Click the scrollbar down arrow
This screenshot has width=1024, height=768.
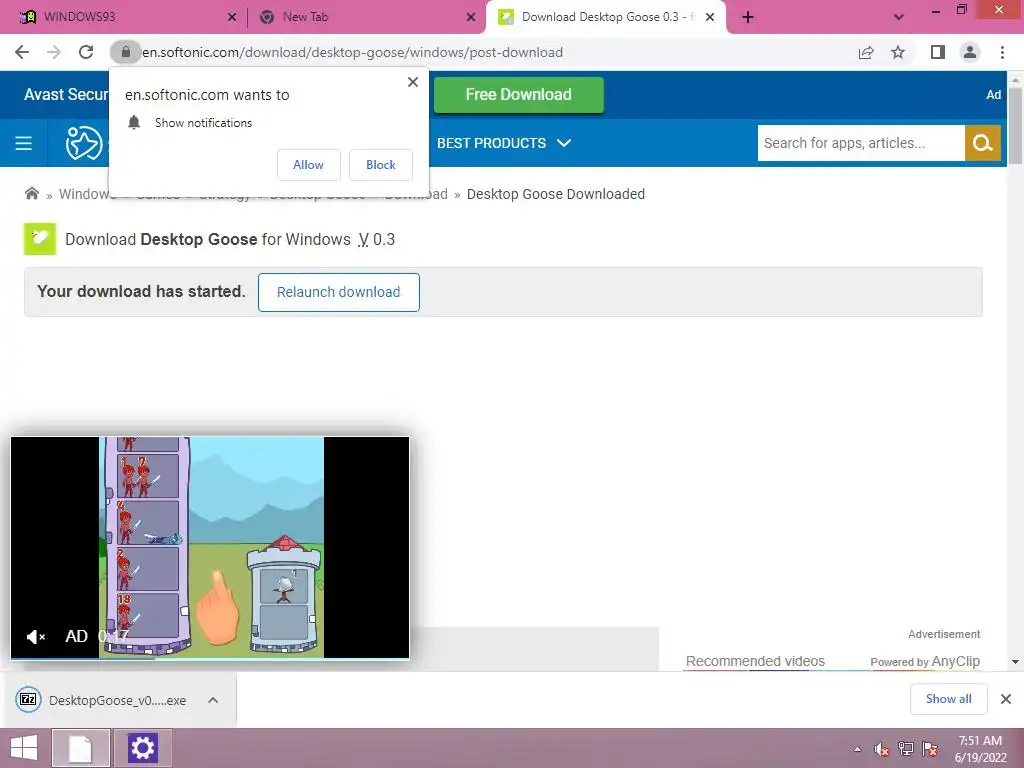[1015, 662]
